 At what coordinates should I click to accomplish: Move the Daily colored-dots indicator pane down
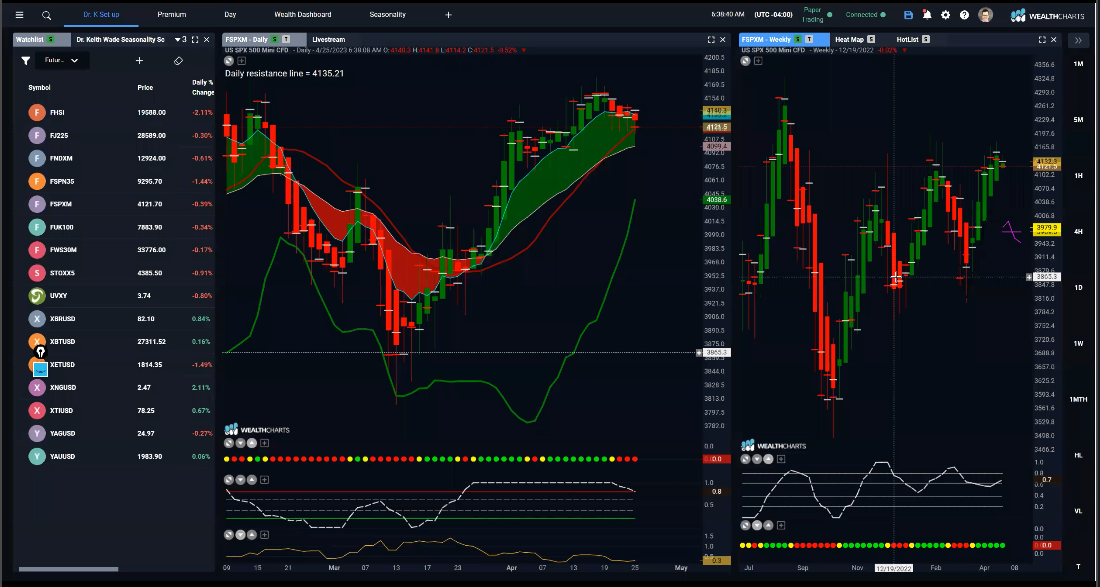241,443
